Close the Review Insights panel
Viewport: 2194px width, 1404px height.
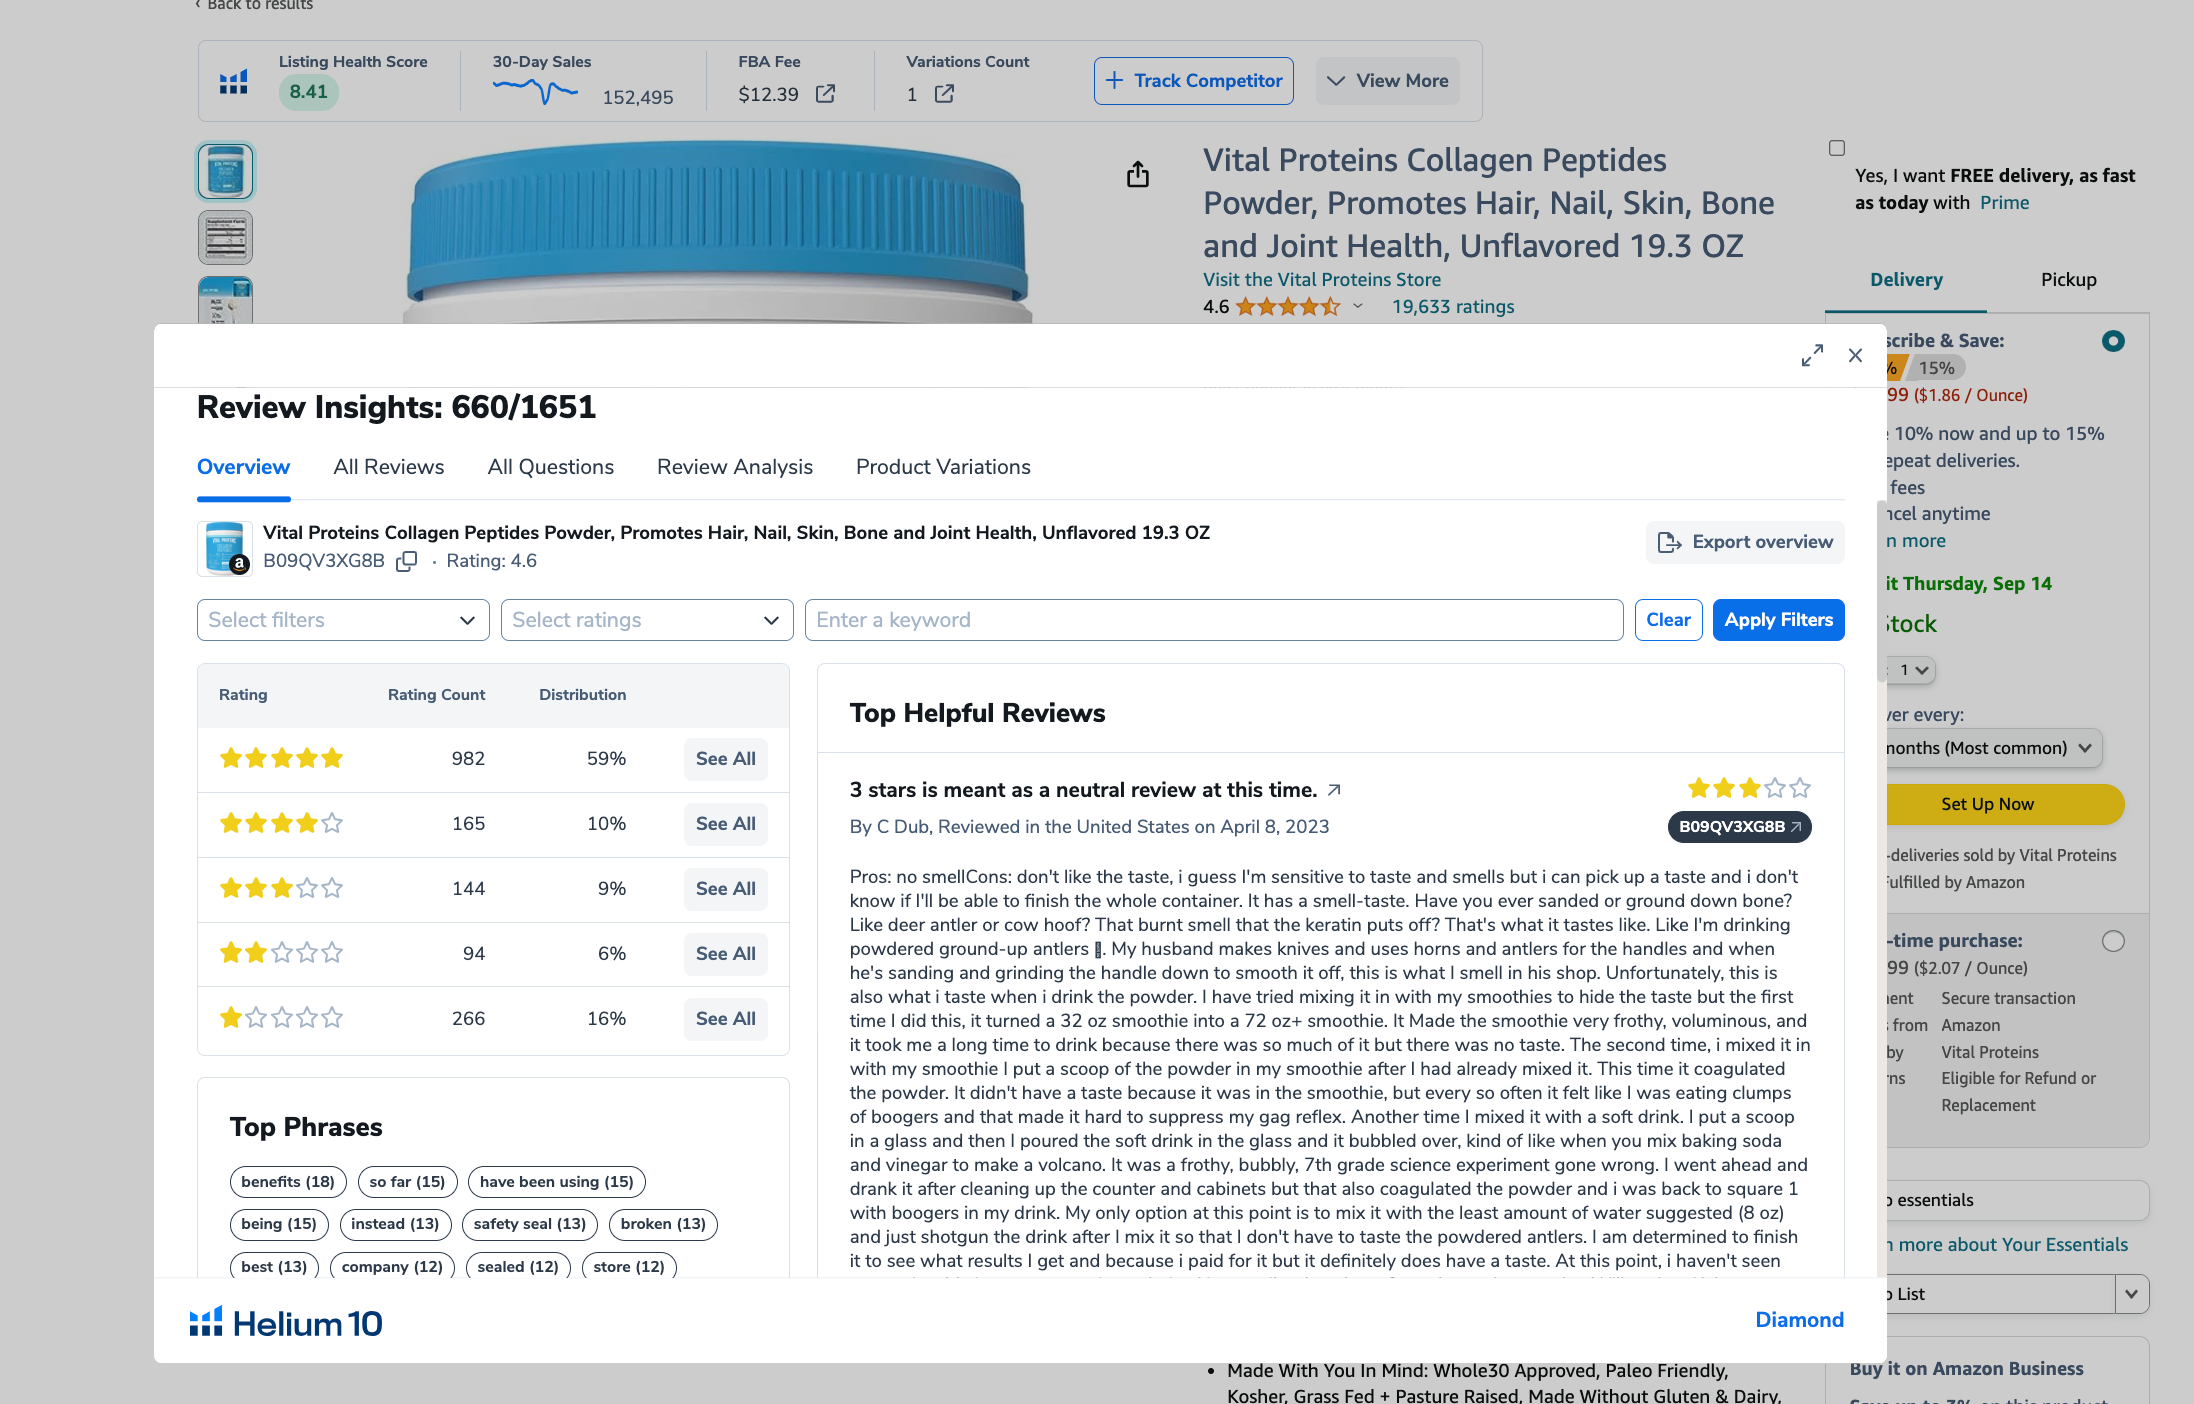click(1855, 356)
